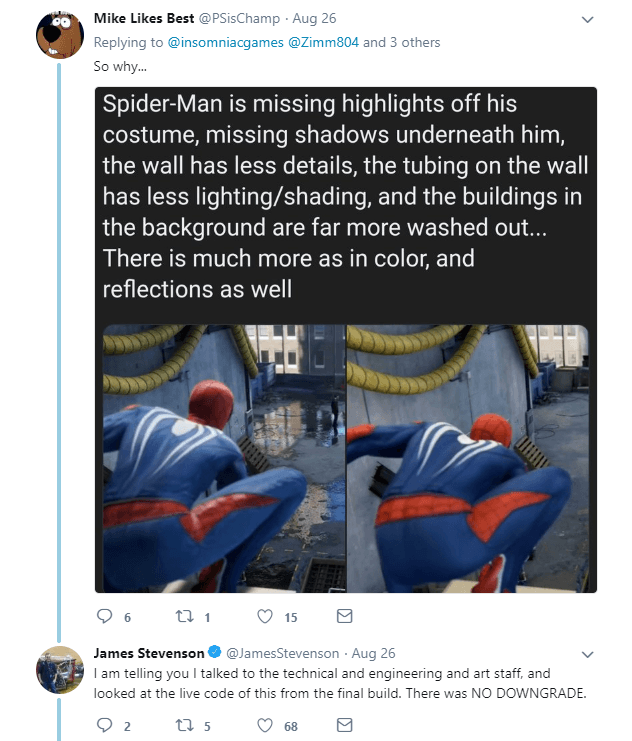Send Mike's tweet via direct message
632x741 pixels.
344,616
